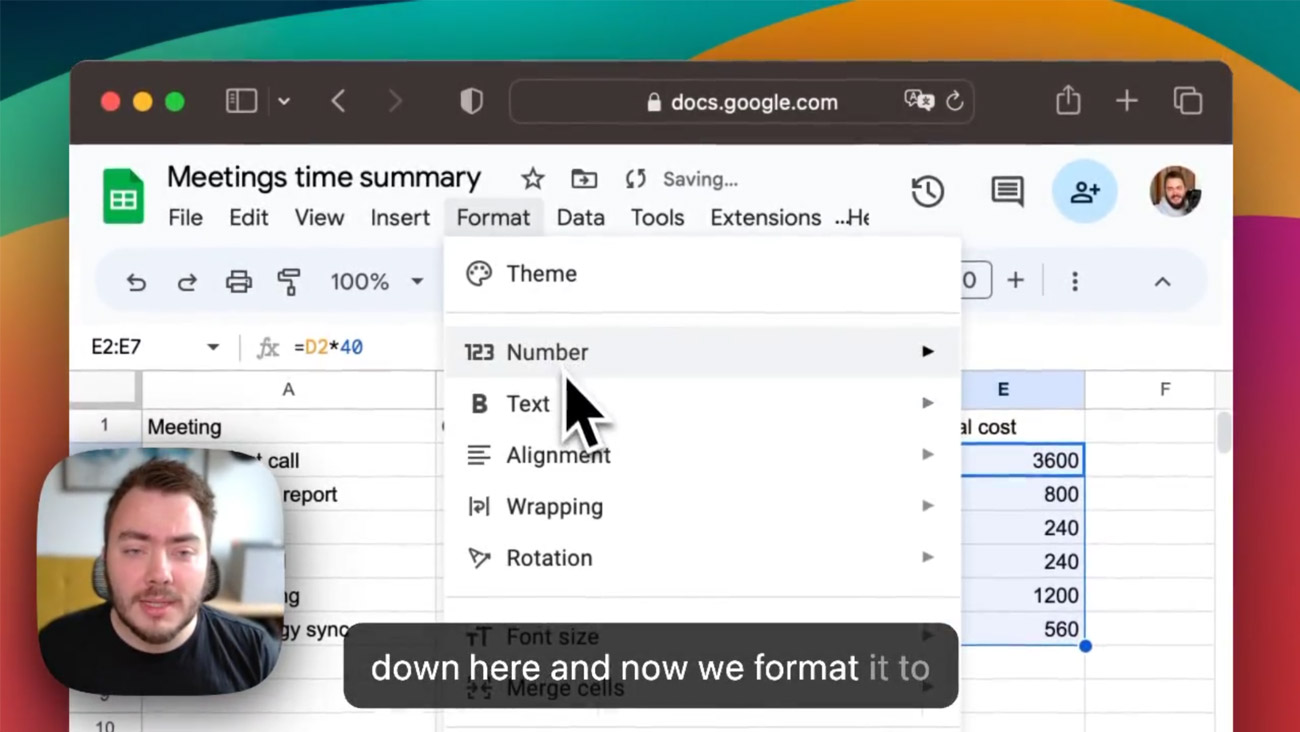Open the comments icon
This screenshot has height=732, width=1300.
(x=1007, y=191)
